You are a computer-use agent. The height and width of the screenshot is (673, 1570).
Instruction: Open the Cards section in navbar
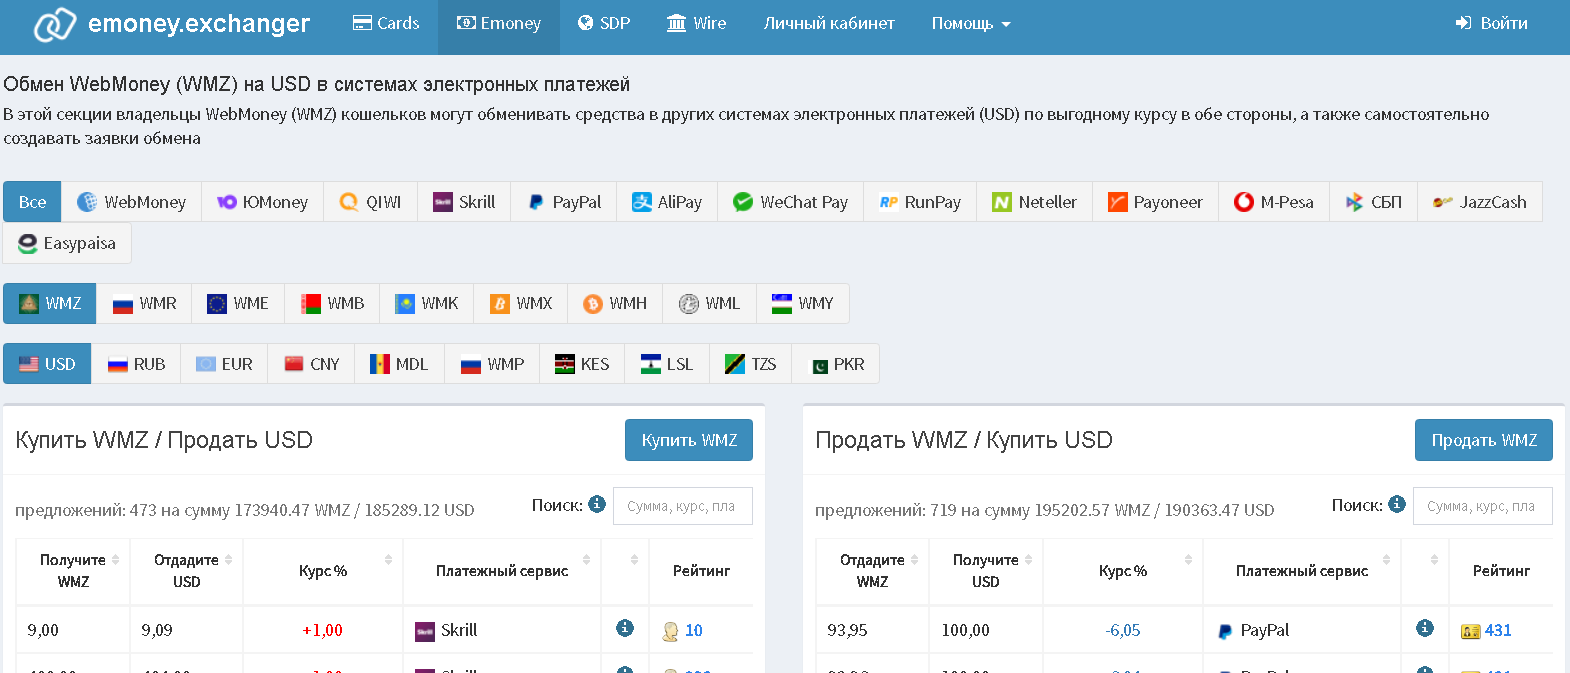(386, 24)
